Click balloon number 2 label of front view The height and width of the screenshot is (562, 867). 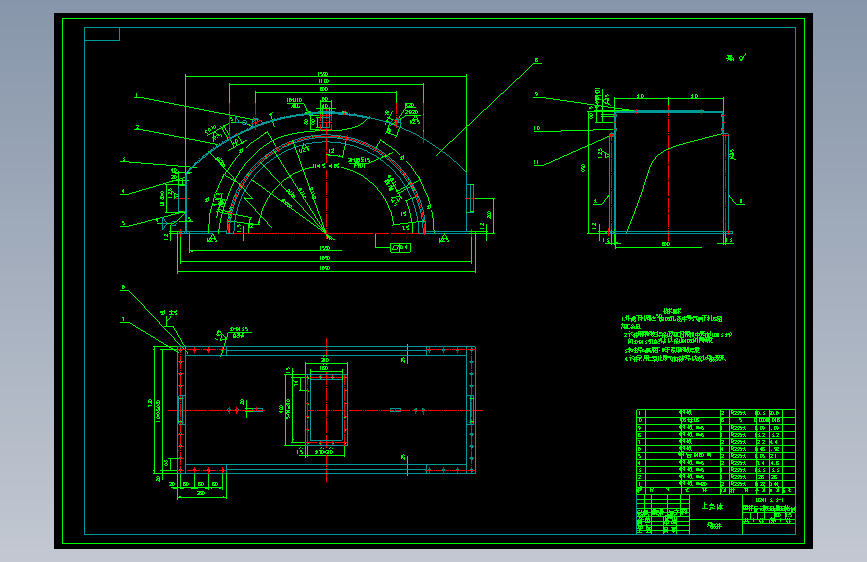[x=137, y=128]
